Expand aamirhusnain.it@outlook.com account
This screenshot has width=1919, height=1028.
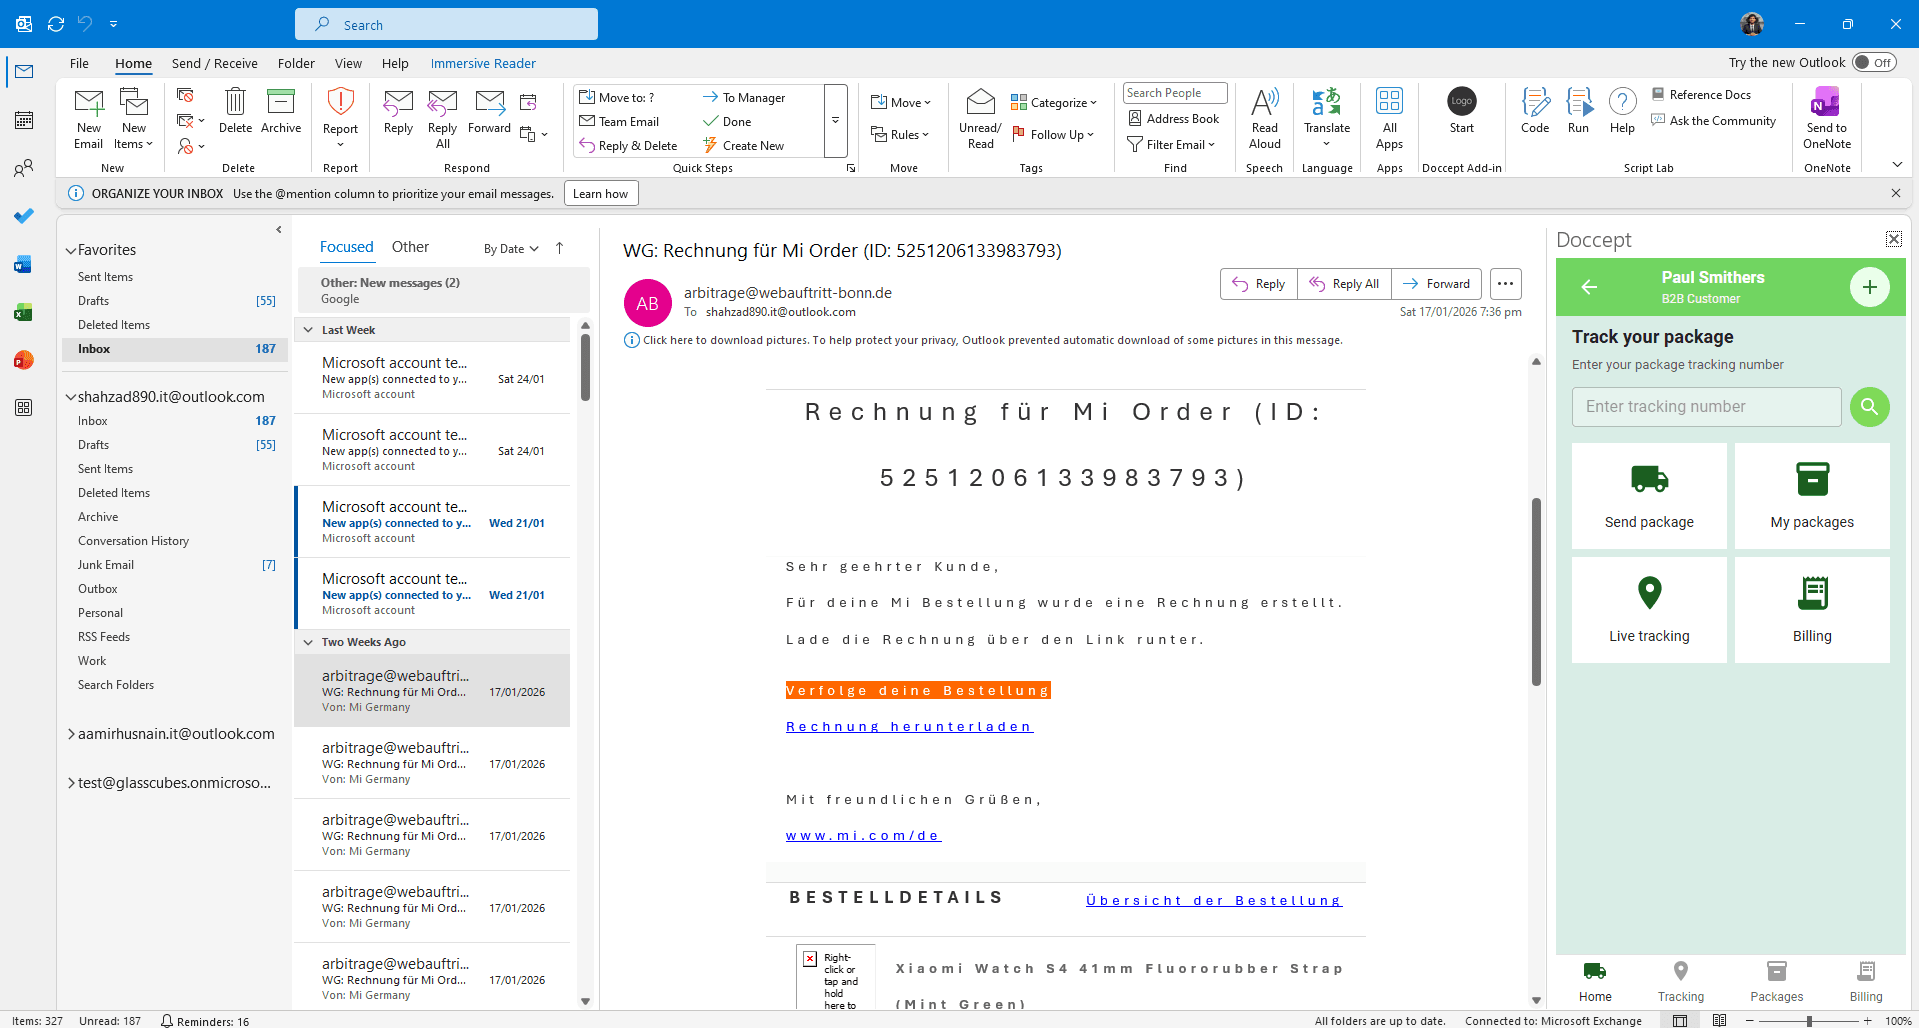click(71, 734)
